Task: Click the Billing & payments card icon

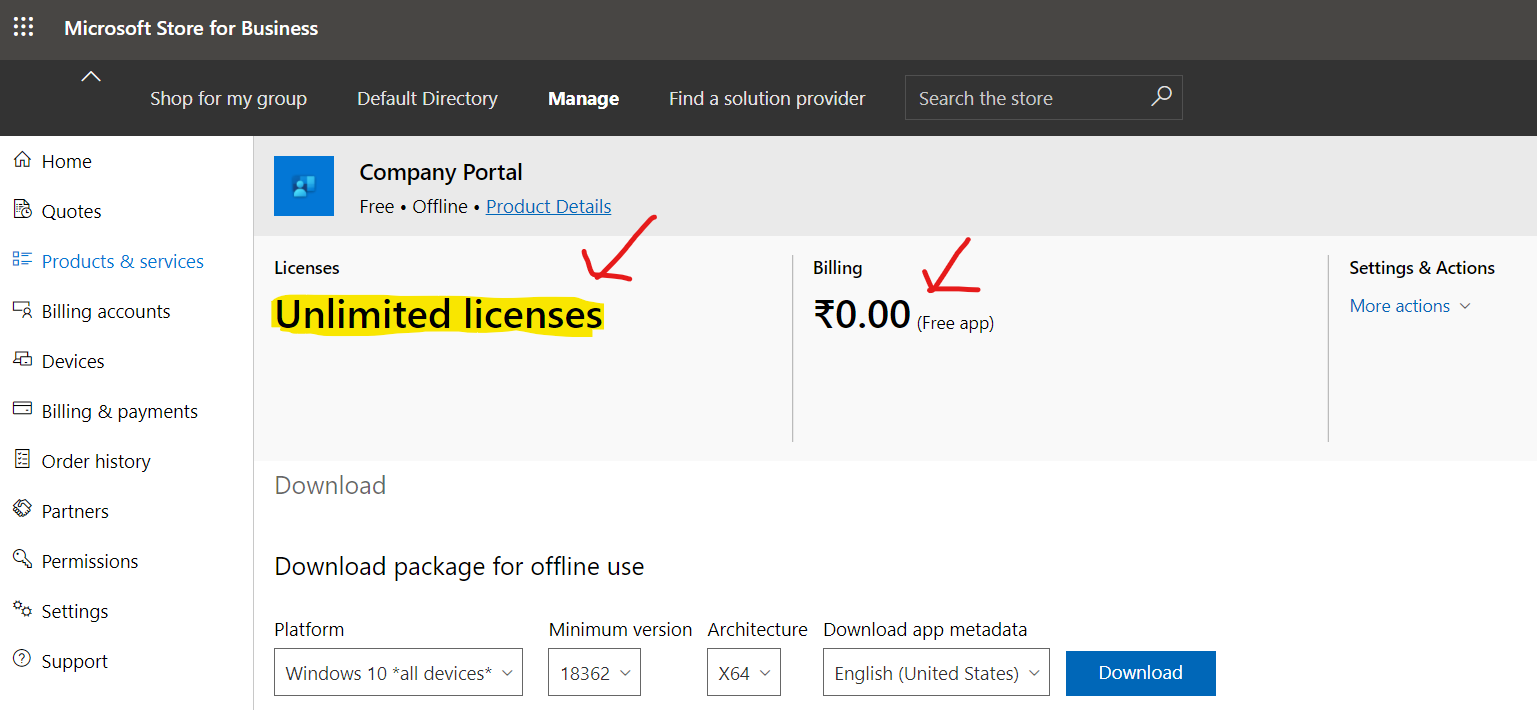Action: 22,410
